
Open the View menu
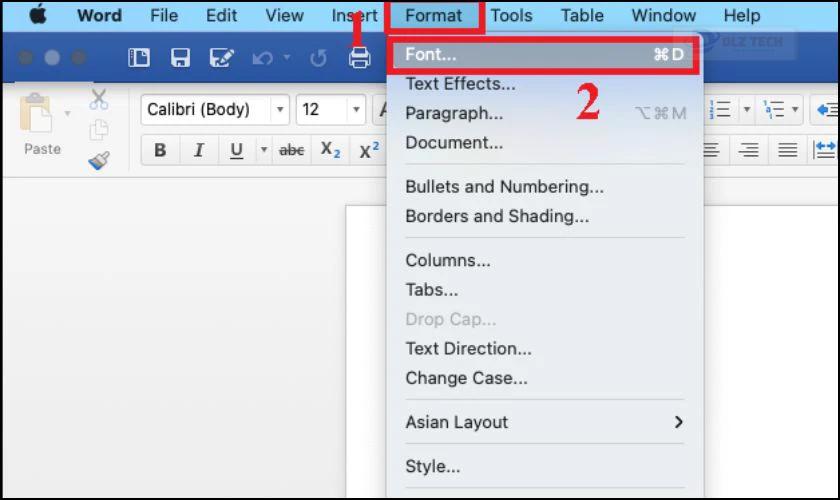point(284,16)
